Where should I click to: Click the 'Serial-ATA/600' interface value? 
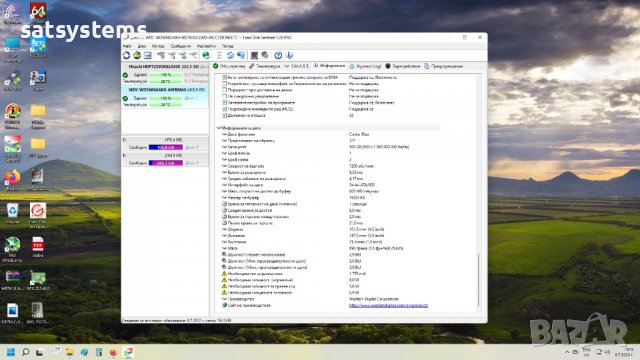coord(362,185)
